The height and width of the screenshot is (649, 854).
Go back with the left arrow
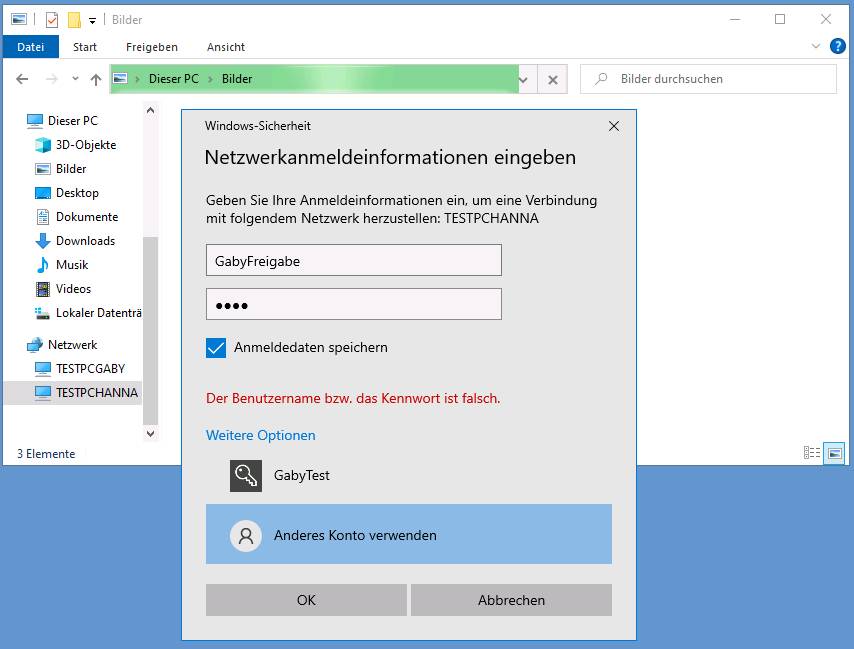coord(22,79)
